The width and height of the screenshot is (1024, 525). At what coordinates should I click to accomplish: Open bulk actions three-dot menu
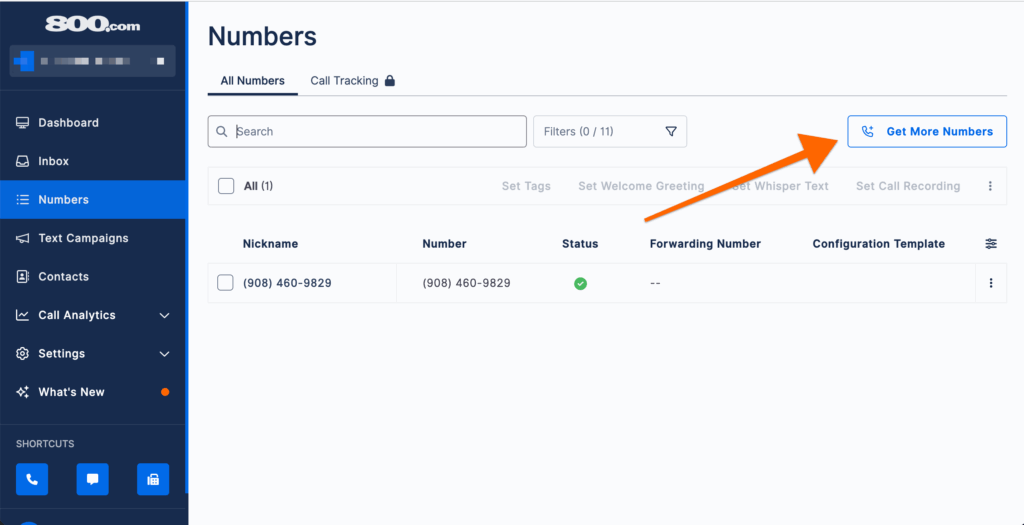[x=990, y=186]
